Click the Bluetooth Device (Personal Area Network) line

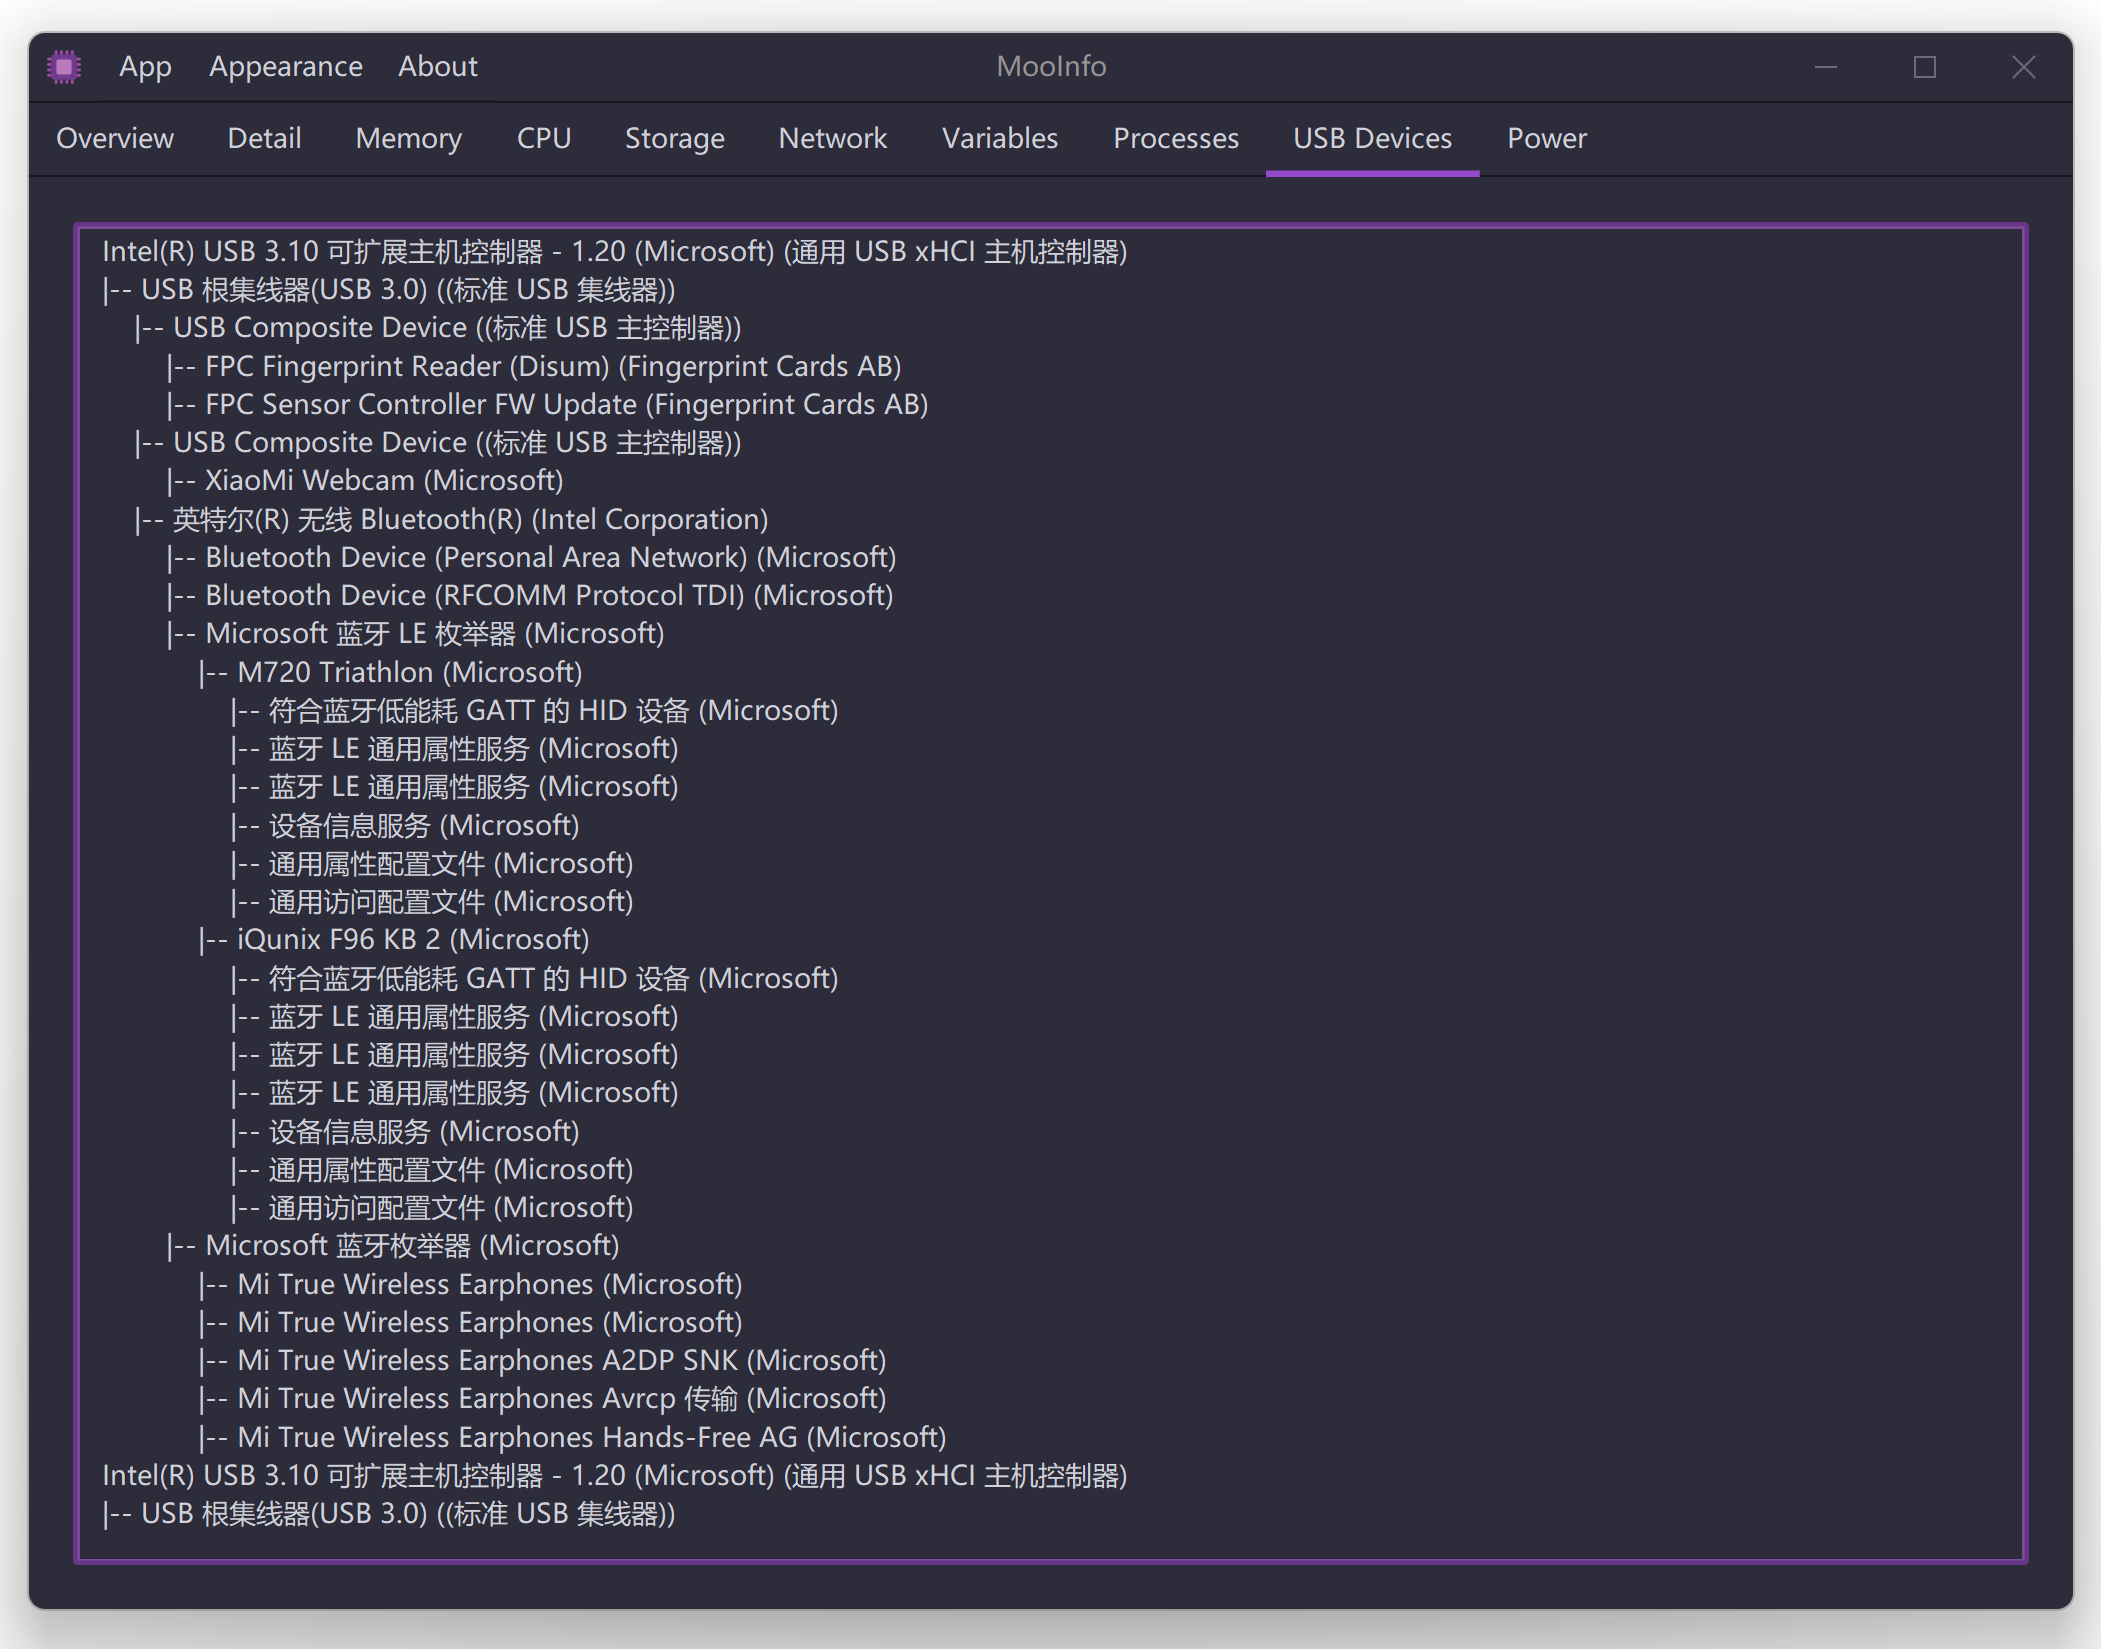(531, 557)
